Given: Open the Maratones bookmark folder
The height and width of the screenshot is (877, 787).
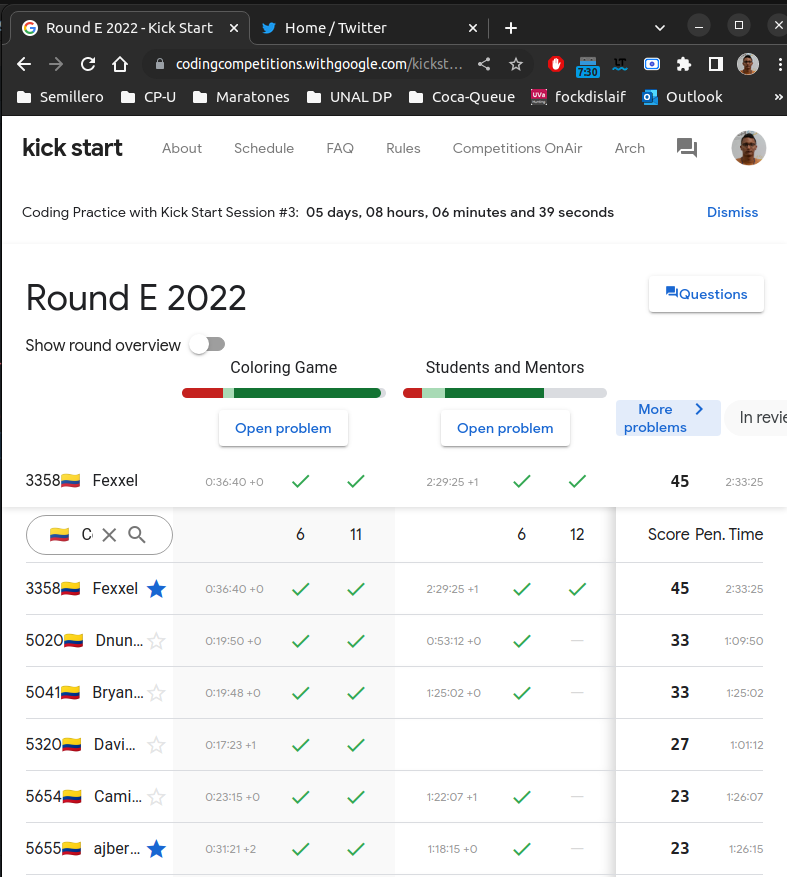Looking at the screenshot, I should [241, 97].
